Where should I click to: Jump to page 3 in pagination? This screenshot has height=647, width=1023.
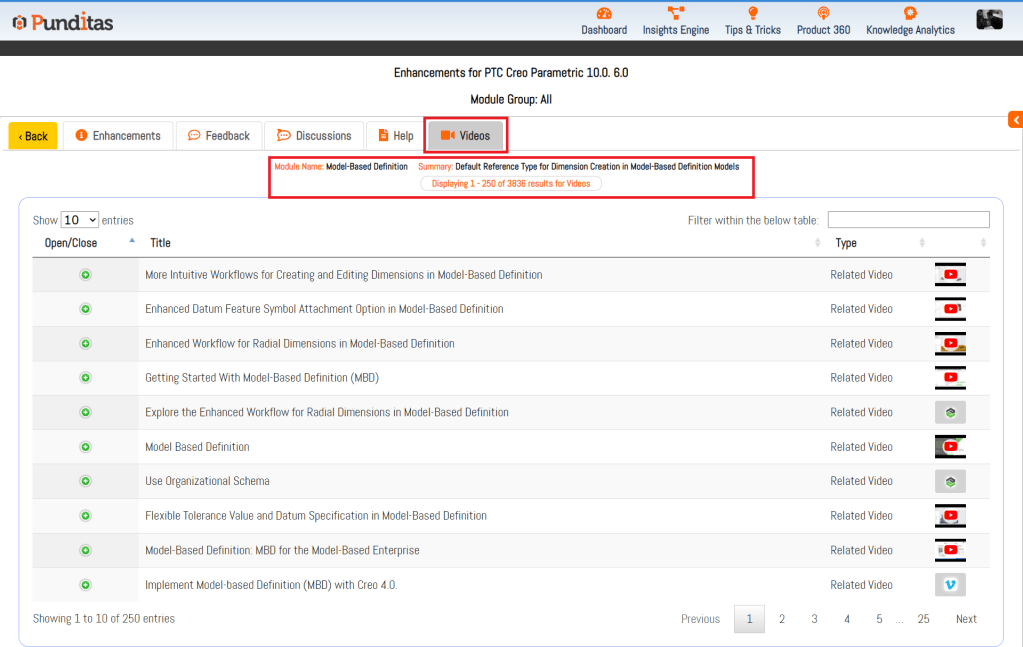tap(814, 619)
